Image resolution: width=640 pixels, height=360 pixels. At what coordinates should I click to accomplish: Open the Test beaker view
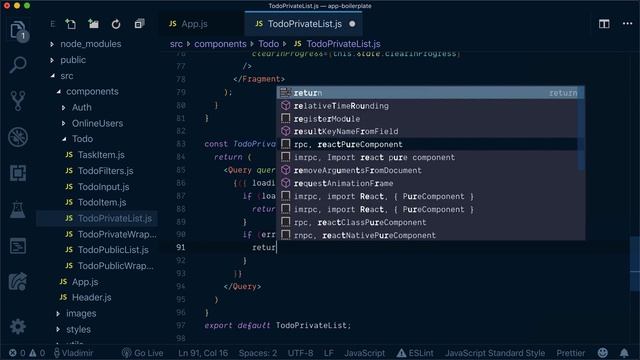click(x=18, y=209)
